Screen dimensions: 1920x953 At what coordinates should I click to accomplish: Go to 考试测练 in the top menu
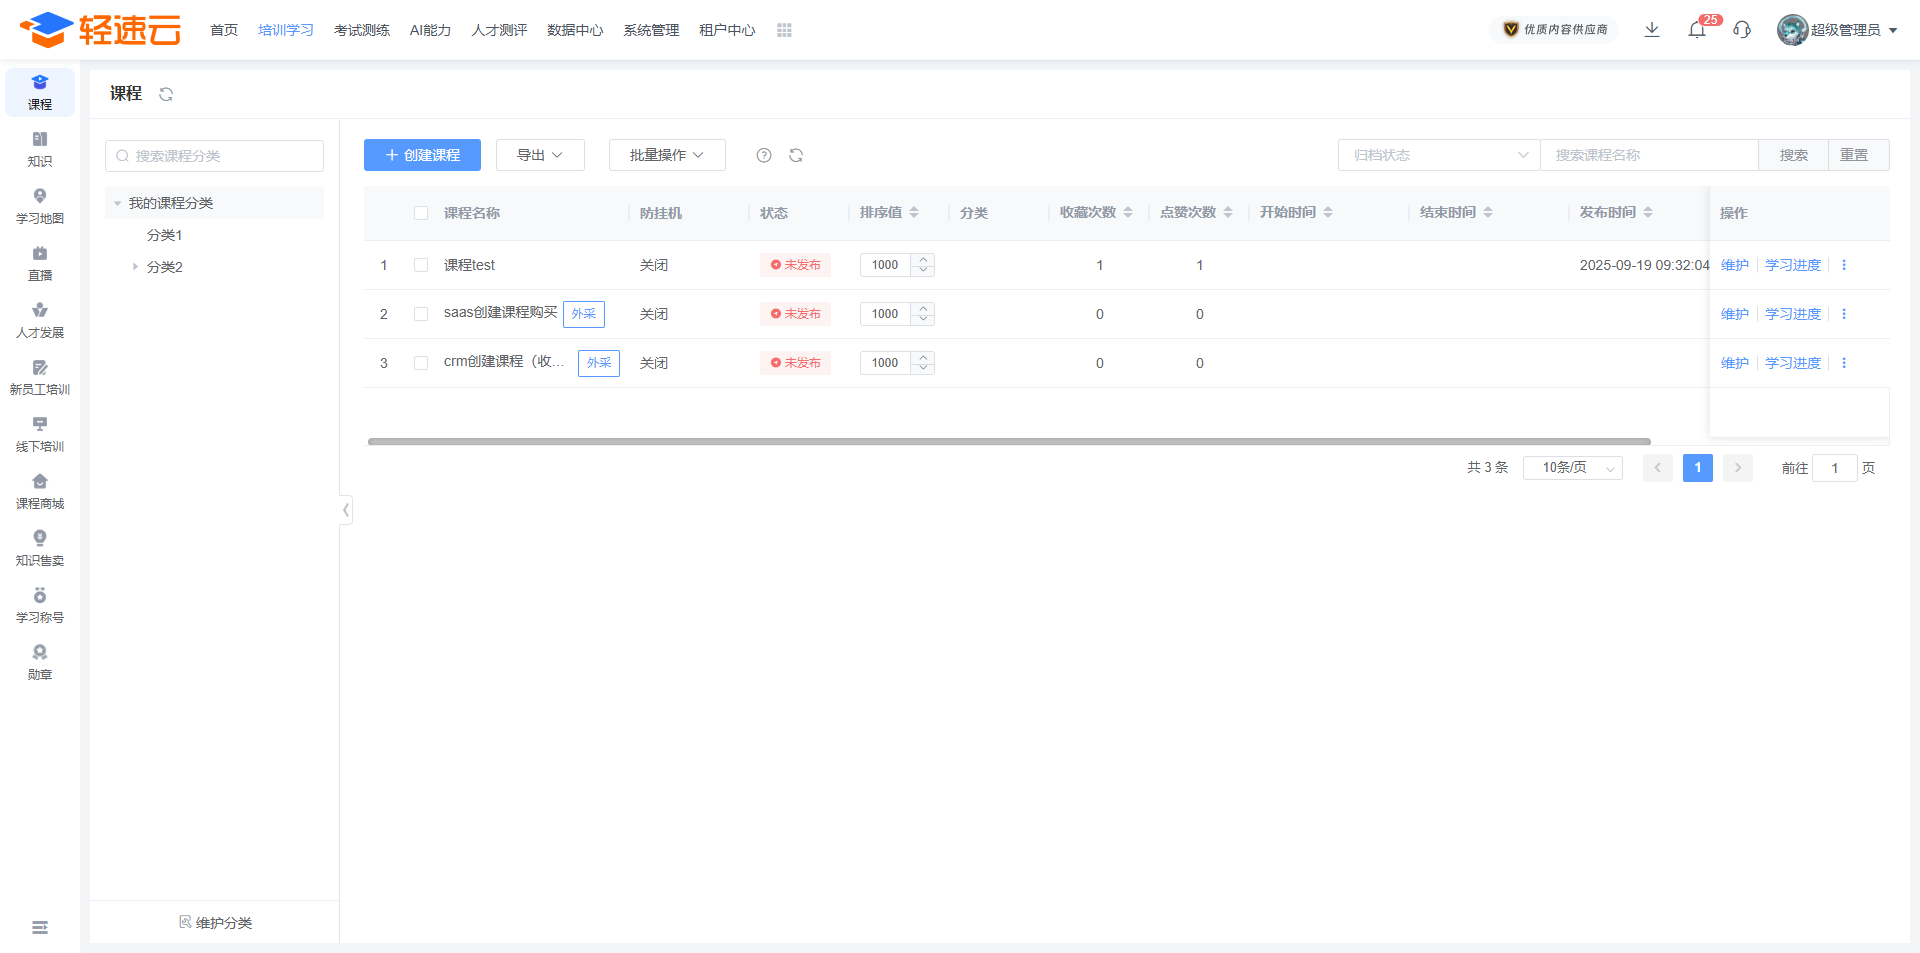coord(362,30)
